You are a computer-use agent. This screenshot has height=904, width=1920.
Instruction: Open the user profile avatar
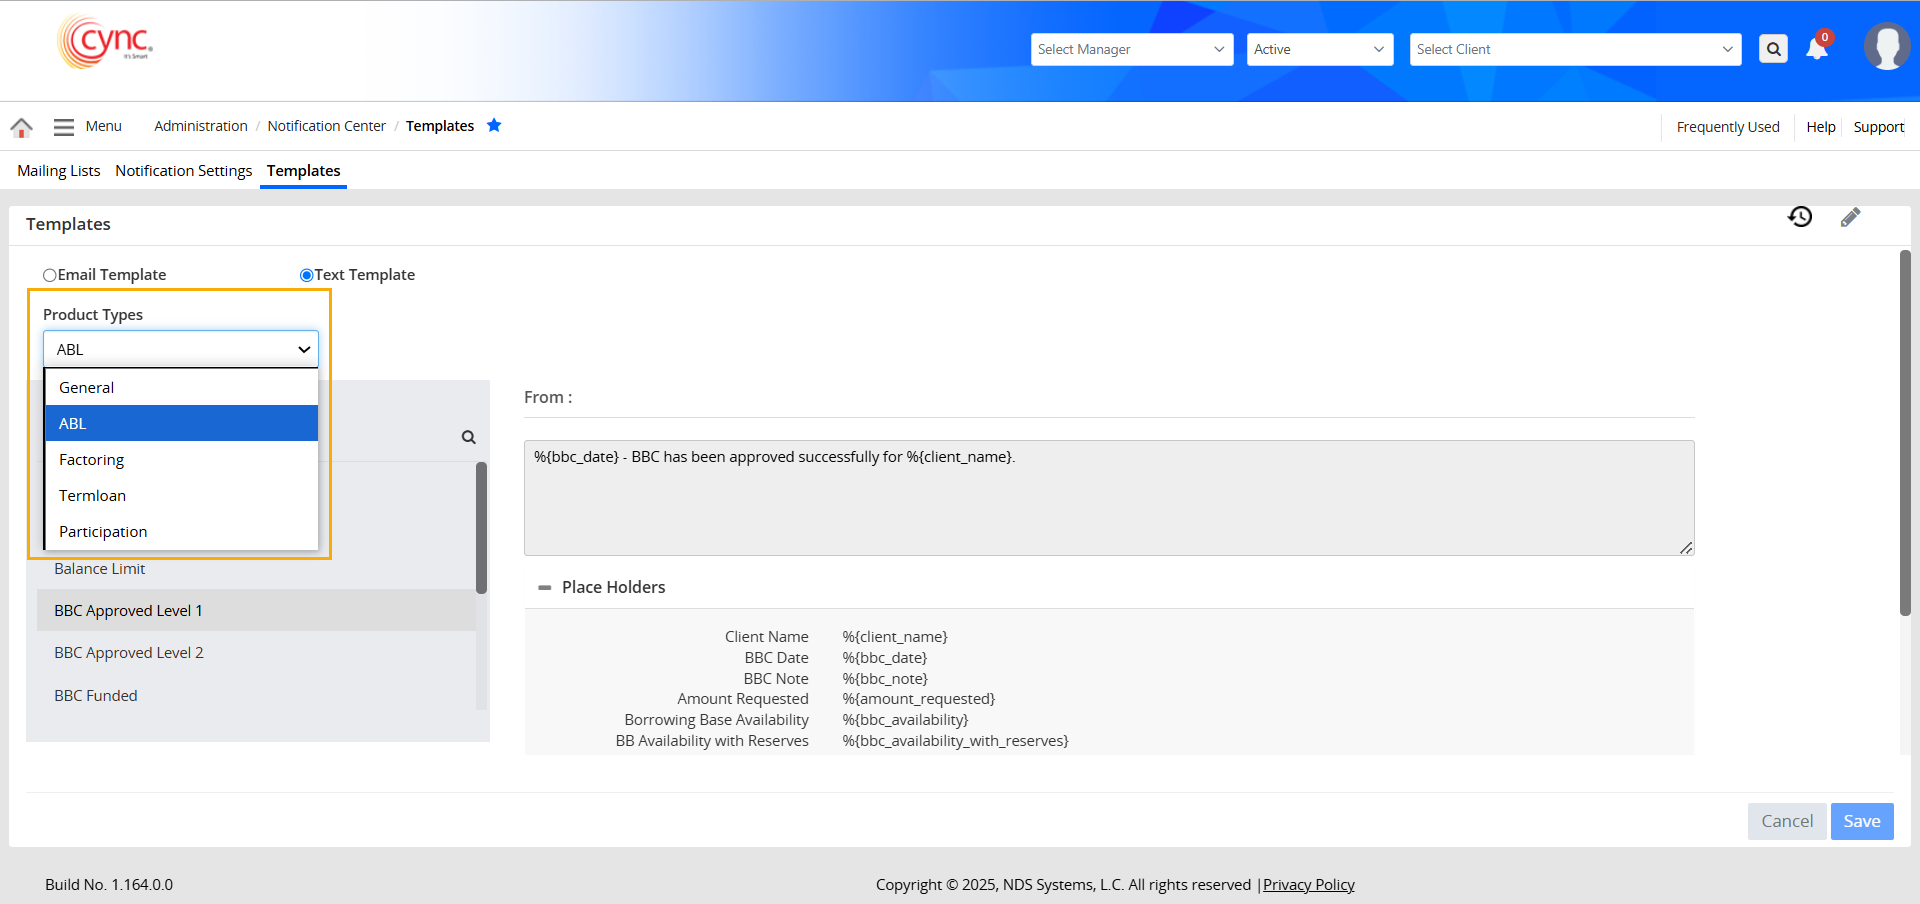coord(1886,47)
